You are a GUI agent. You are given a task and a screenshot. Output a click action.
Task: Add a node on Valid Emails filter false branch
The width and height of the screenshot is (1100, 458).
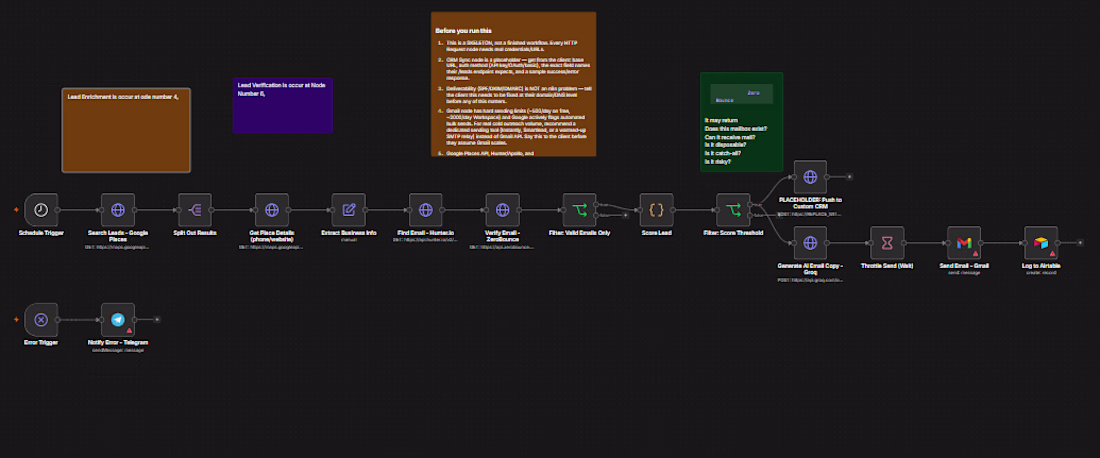coord(625,215)
